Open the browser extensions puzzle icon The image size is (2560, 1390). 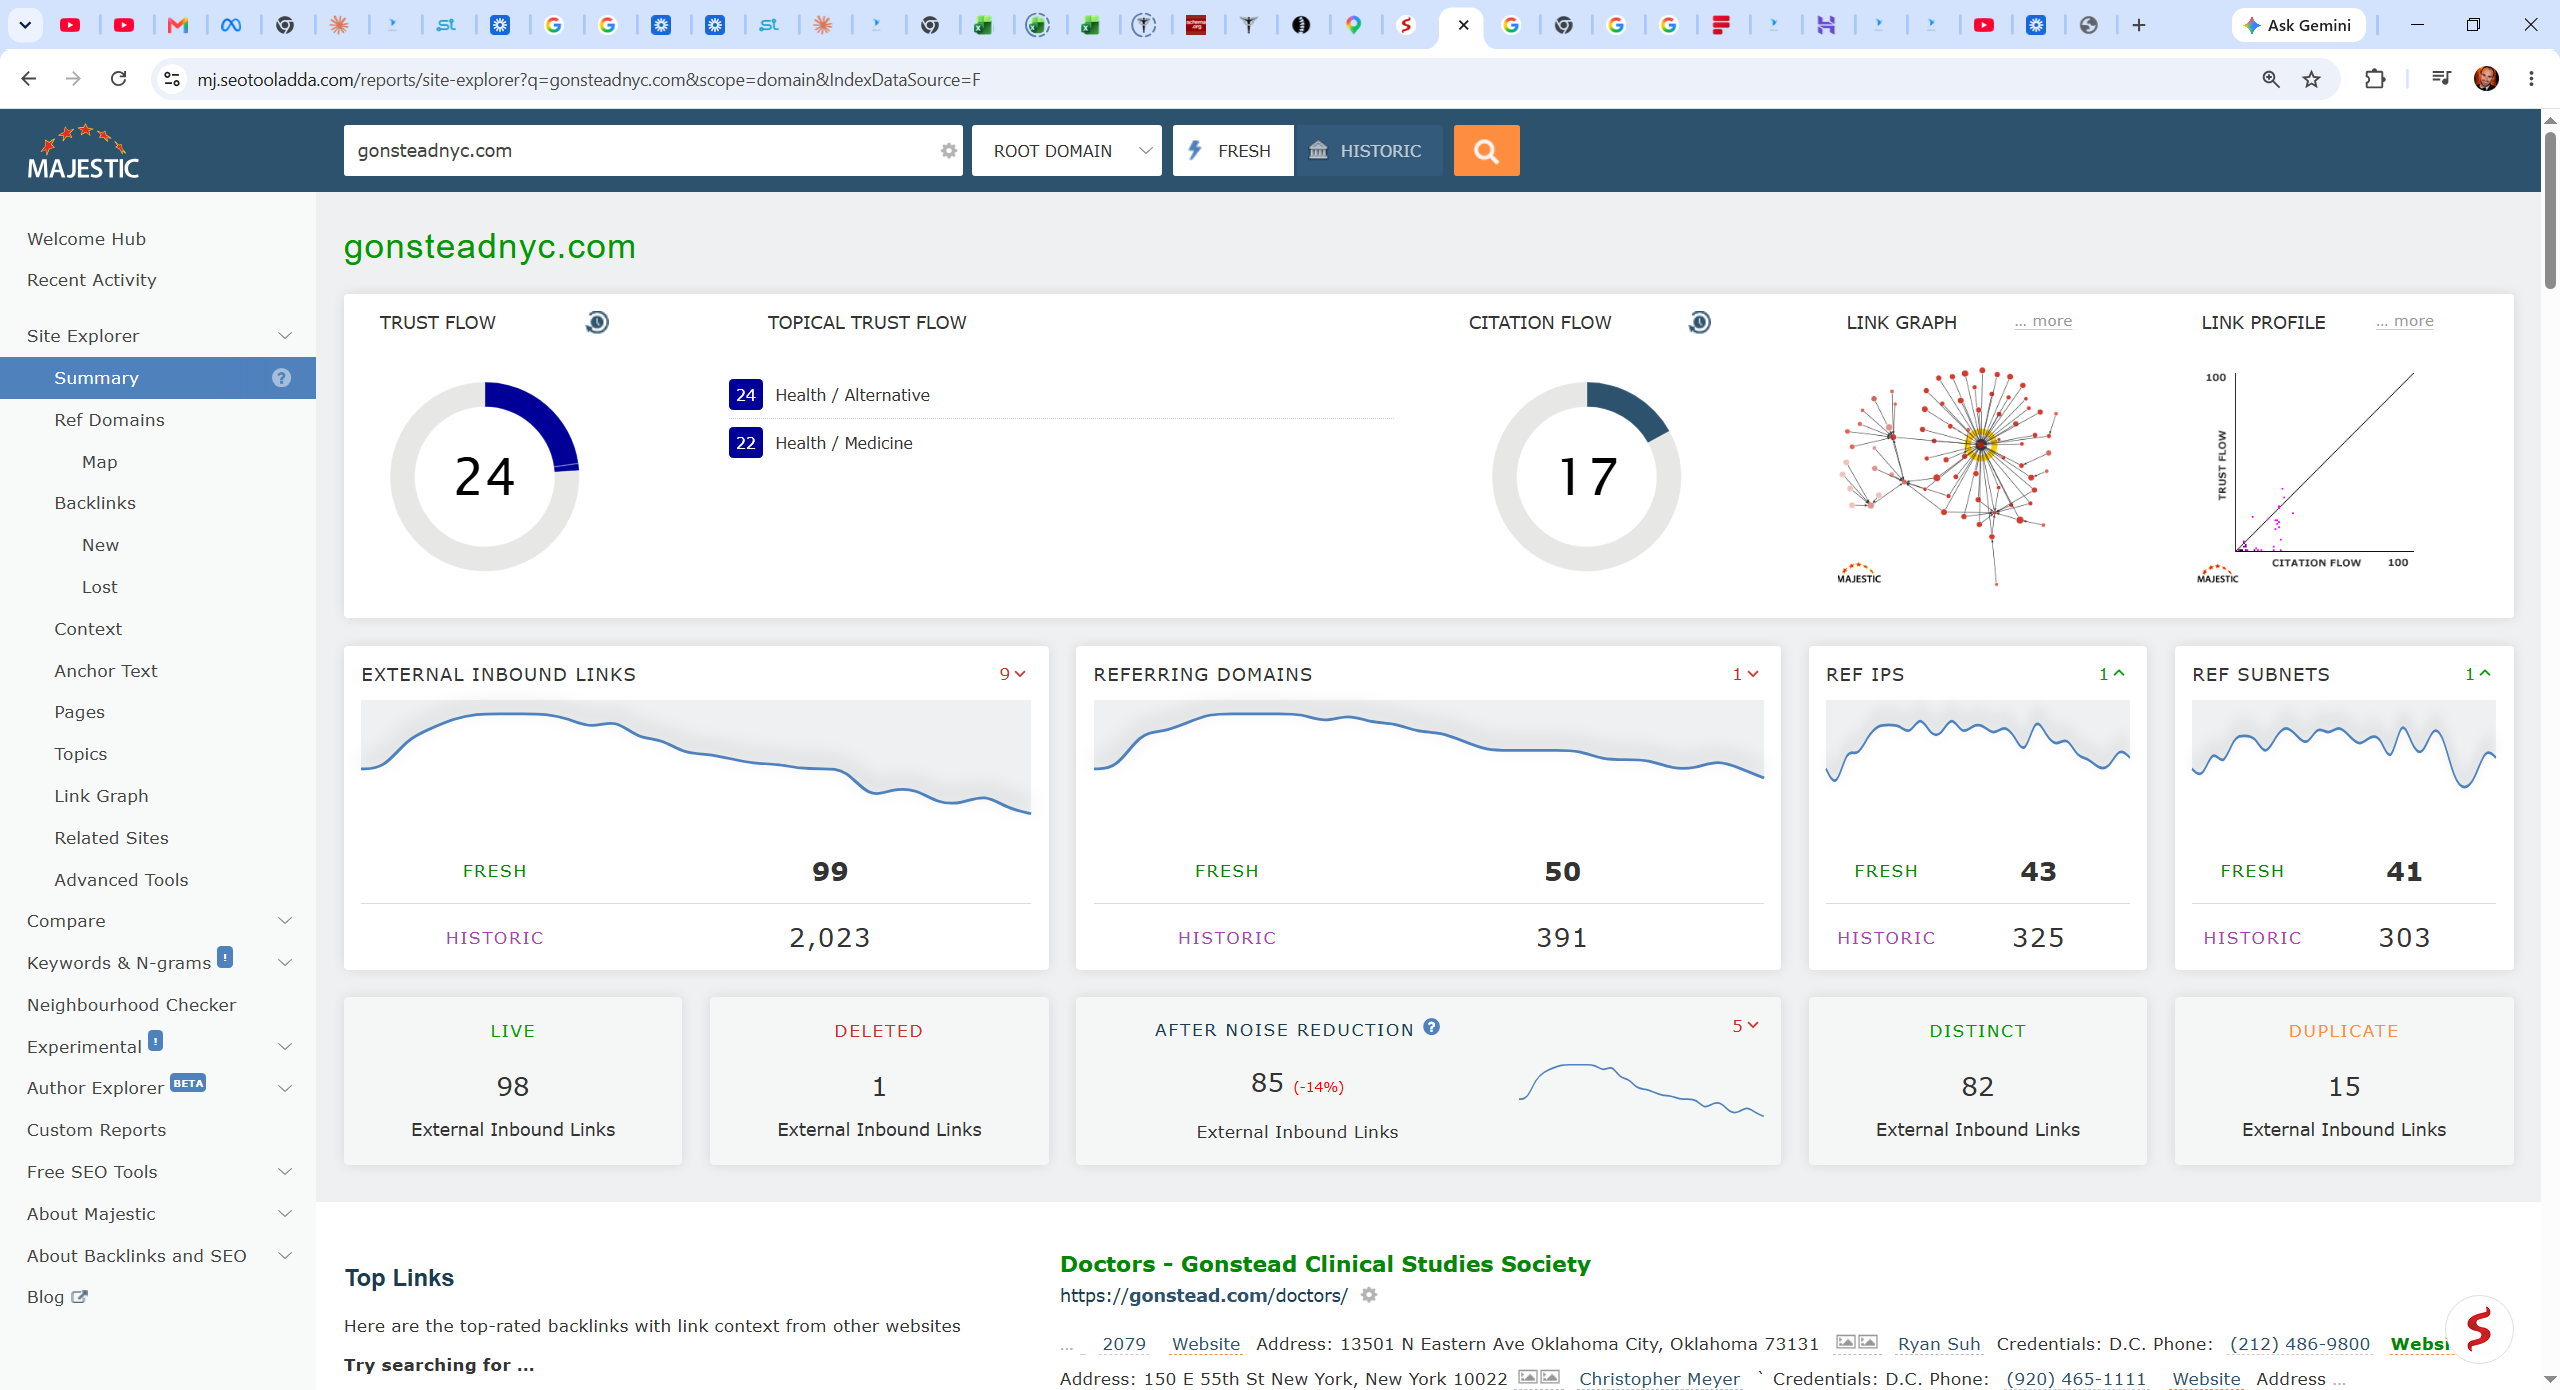click(2375, 79)
